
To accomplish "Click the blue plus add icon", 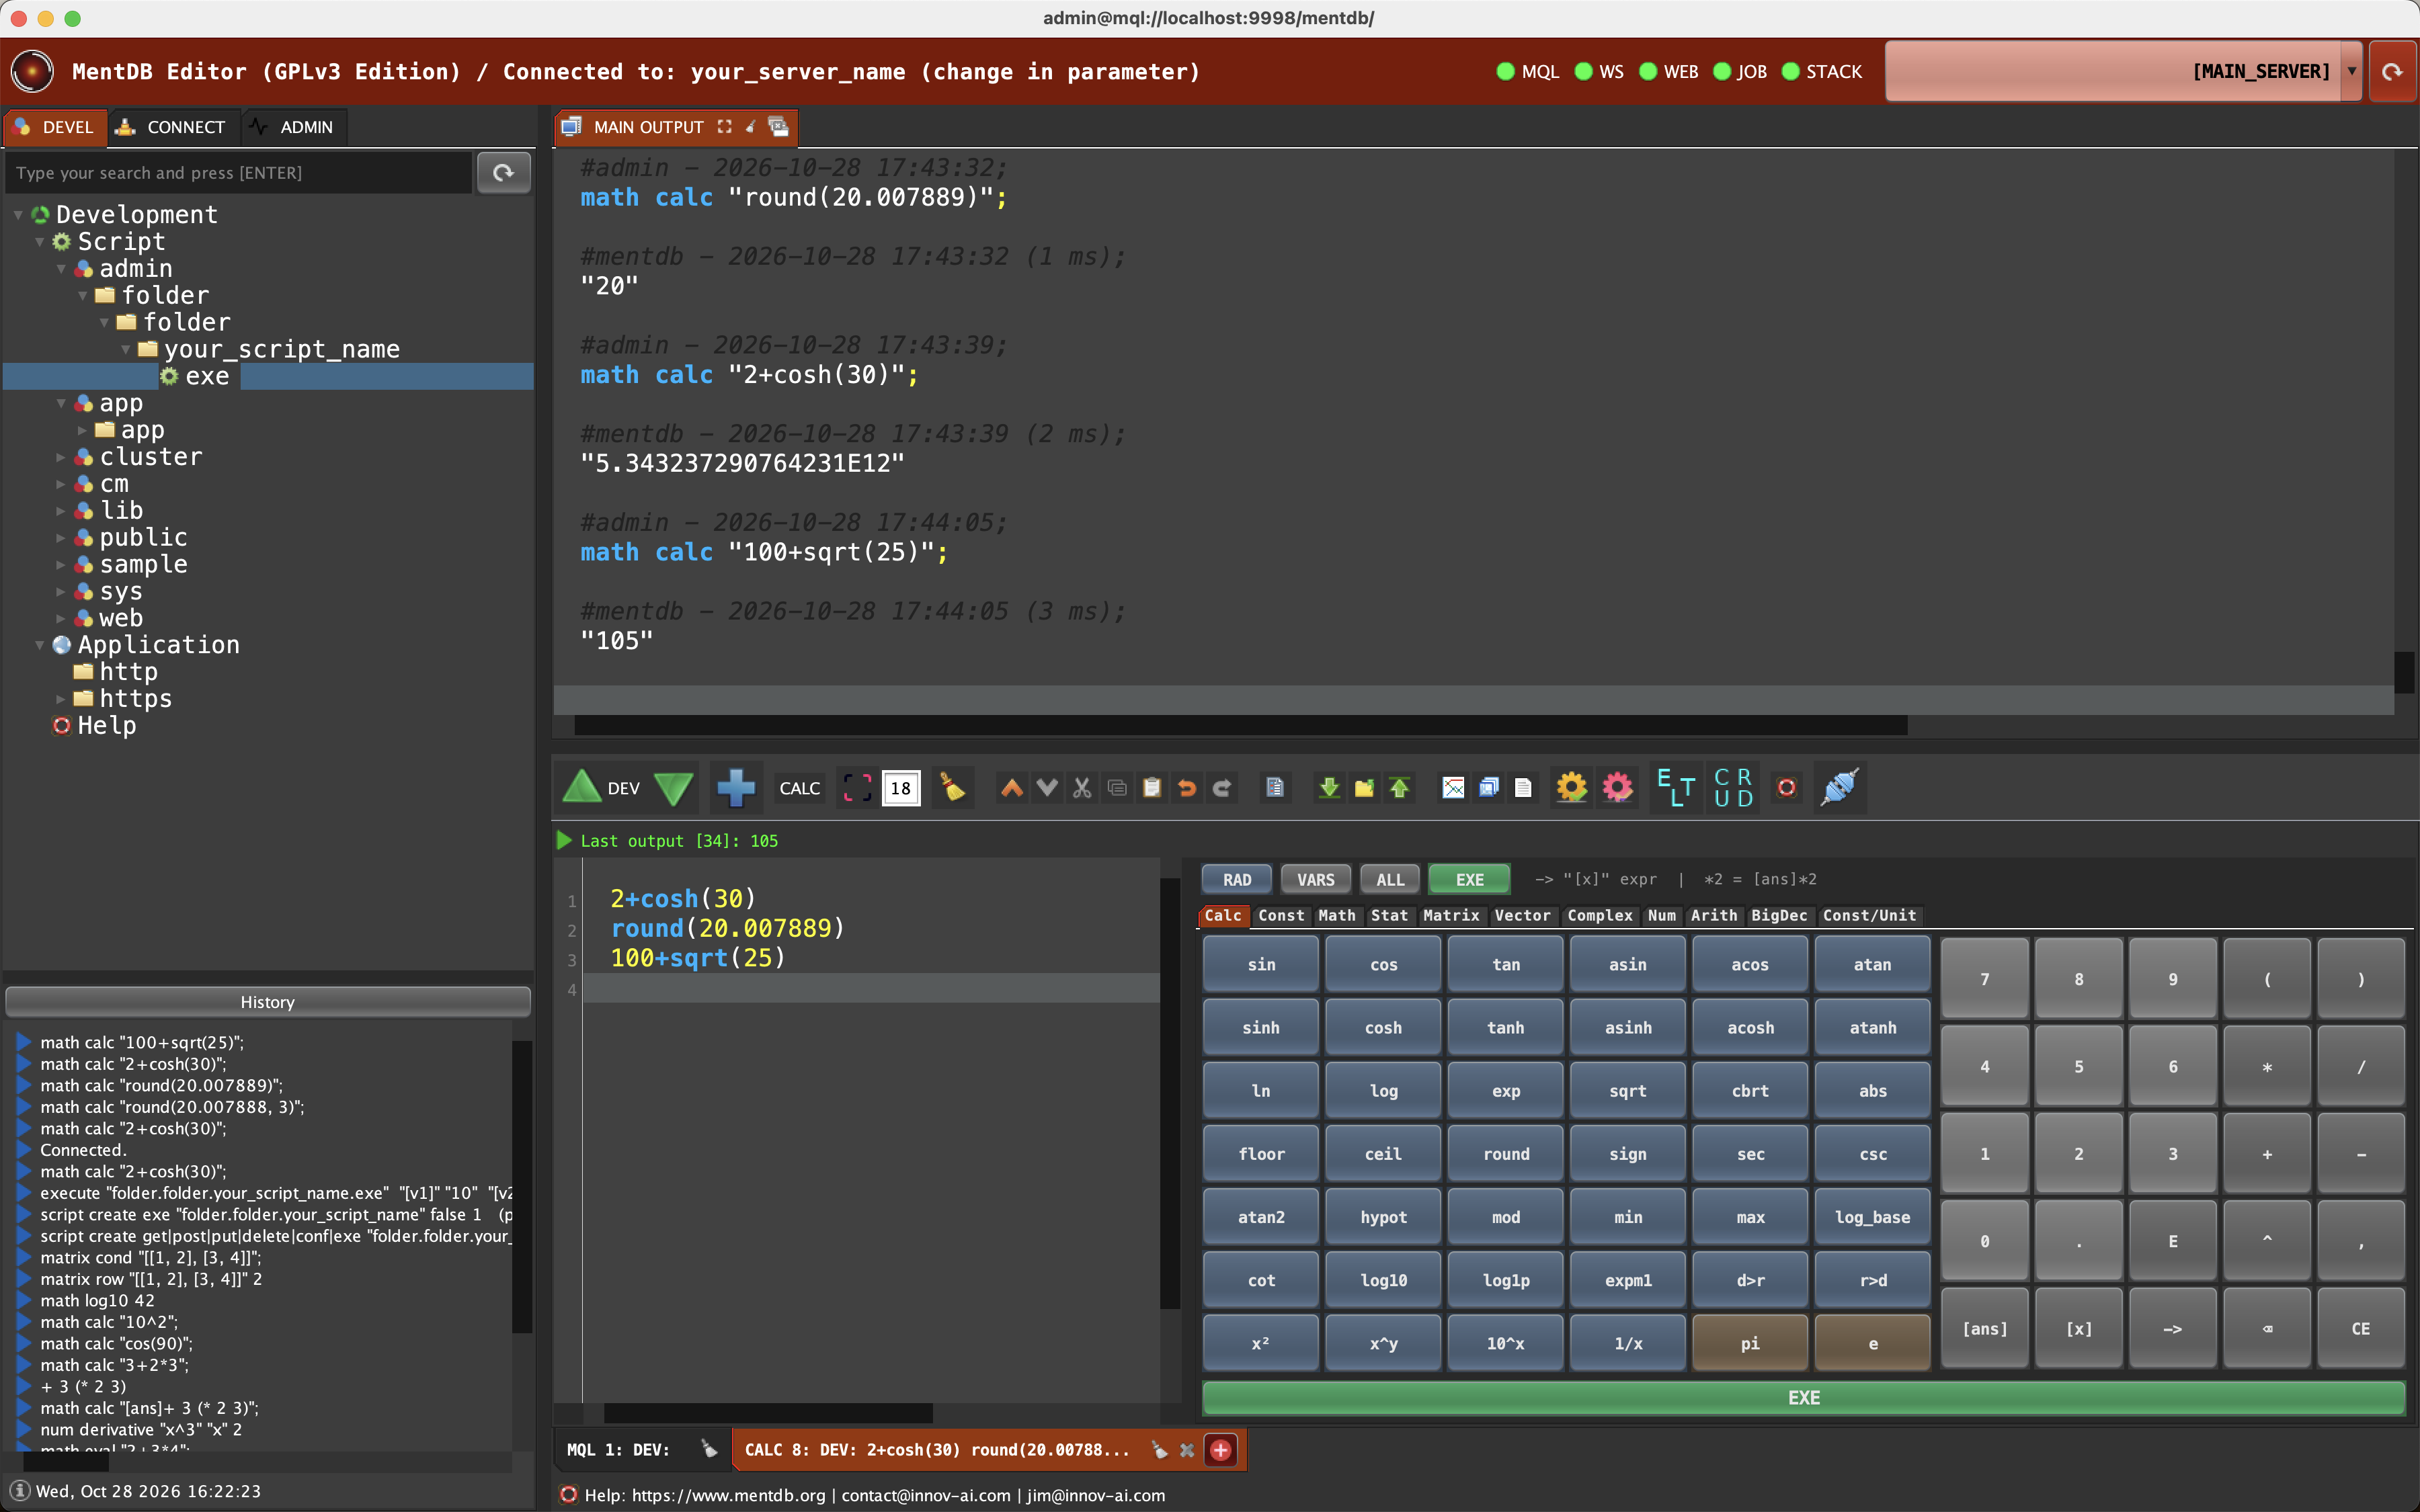I will coord(736,788).
